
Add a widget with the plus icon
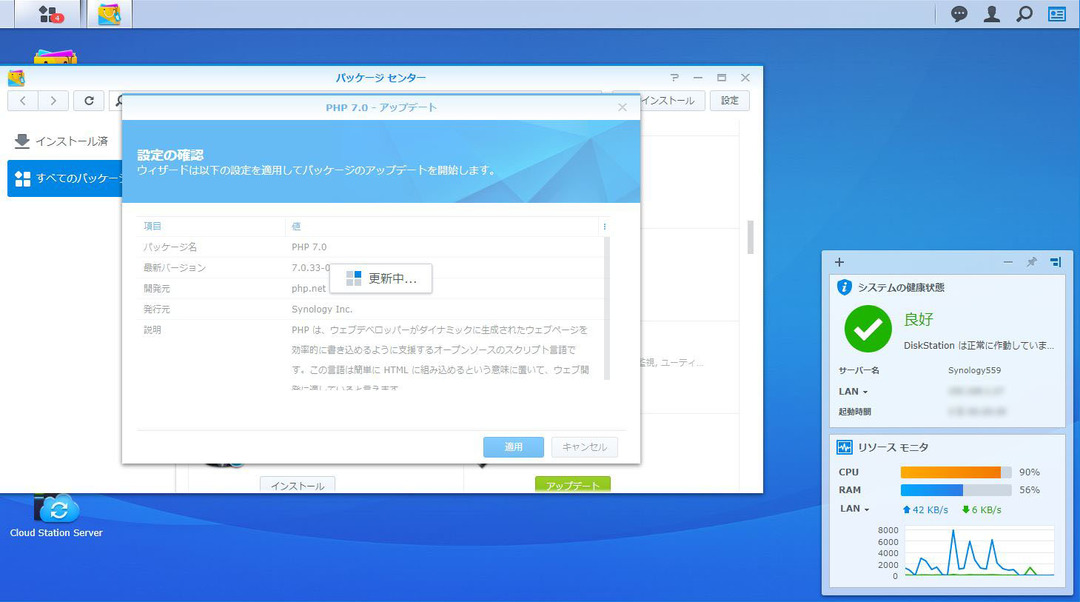[839, 262]
